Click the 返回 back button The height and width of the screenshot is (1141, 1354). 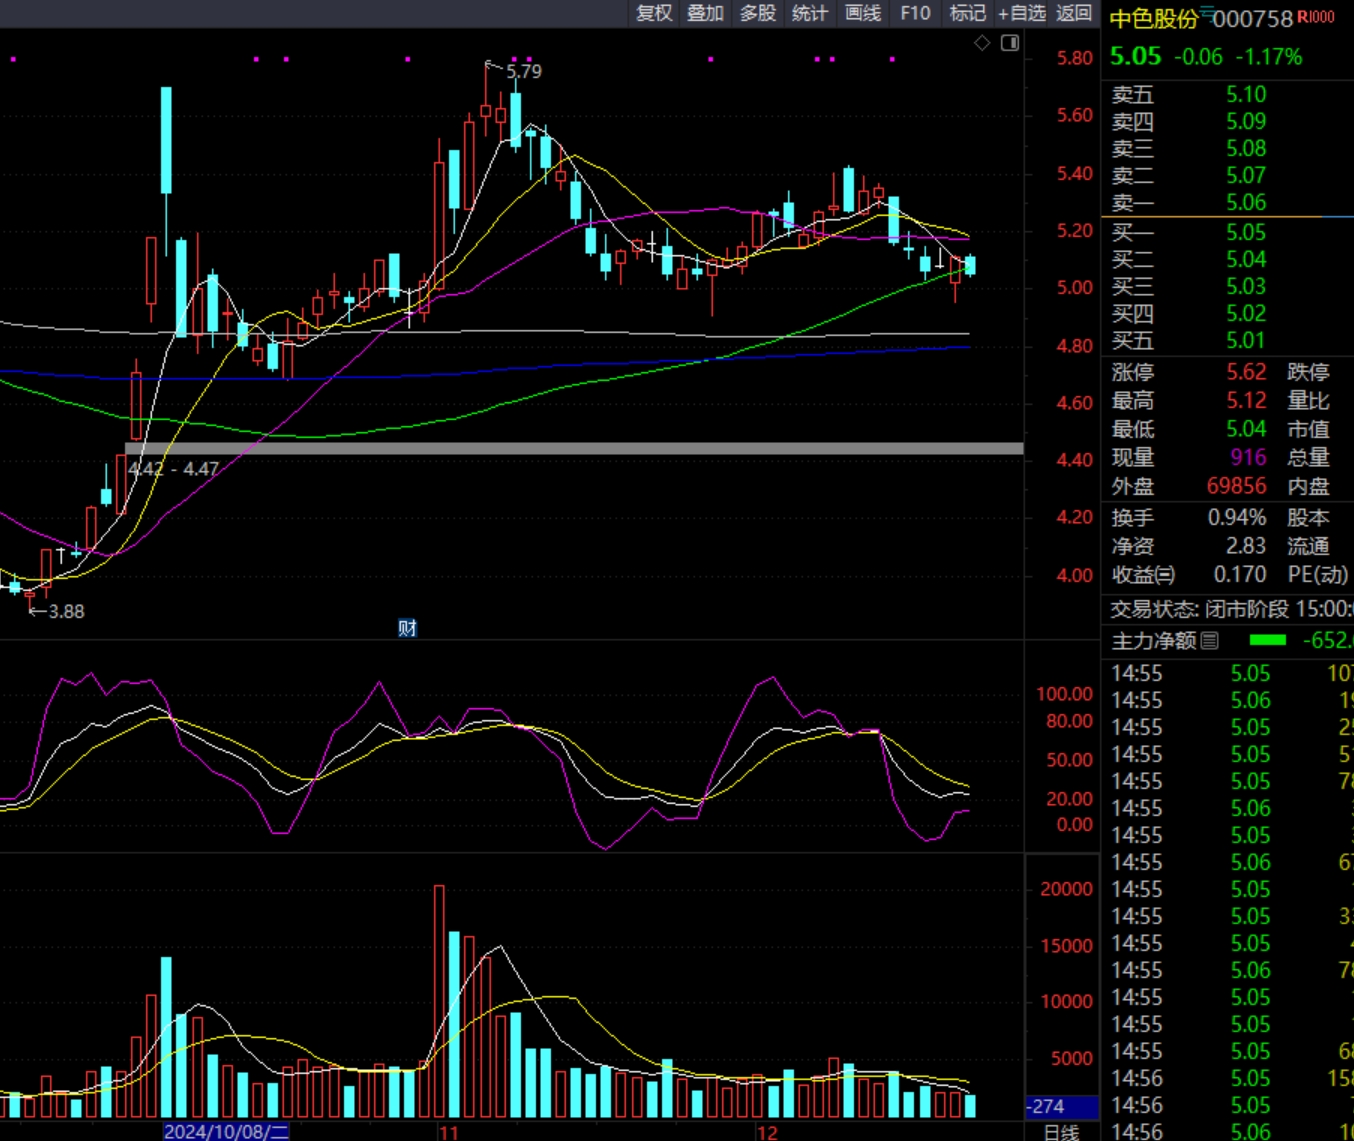pos(1074,13)
